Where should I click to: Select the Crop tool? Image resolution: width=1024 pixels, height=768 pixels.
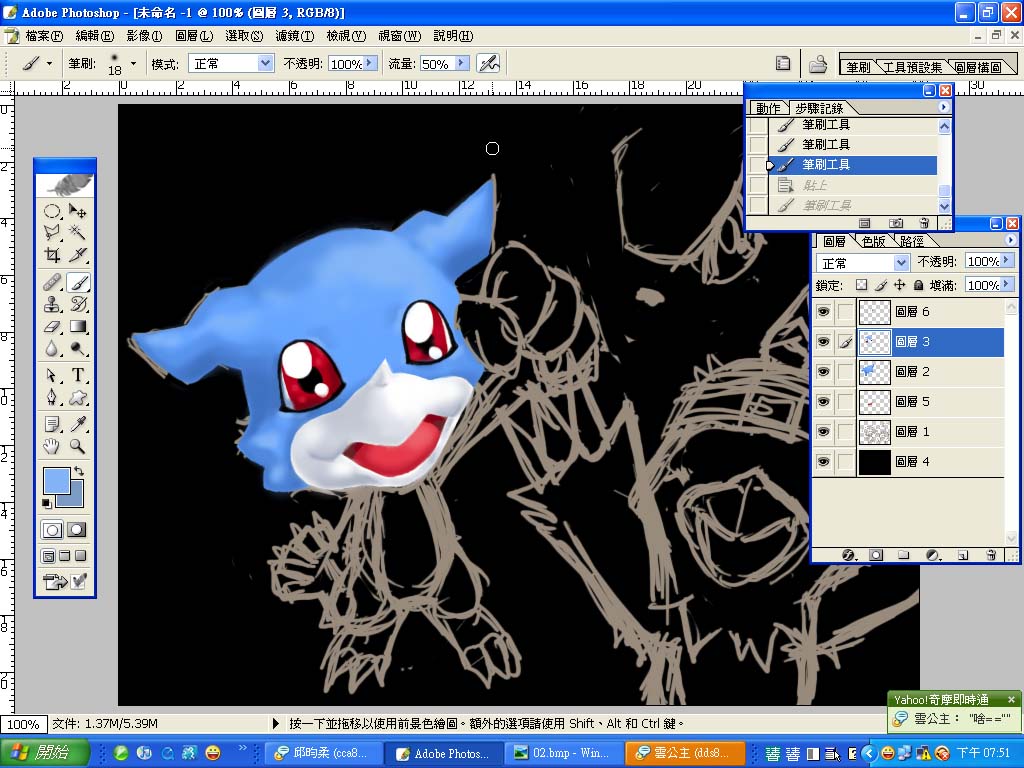pos(52,255)
